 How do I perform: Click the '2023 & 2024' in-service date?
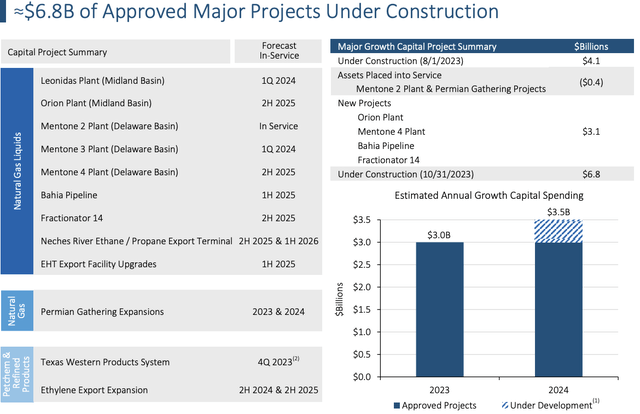coord(278,312)
